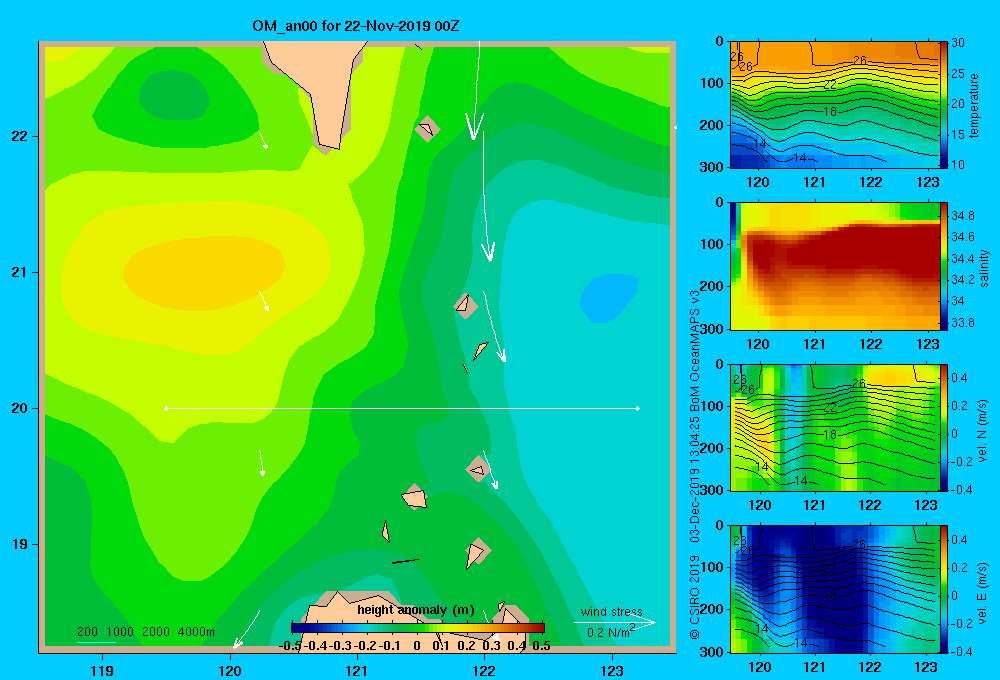The image size is (1000, 680).
Task: Click the '33.8' tick on salinity scale
Action: (x=962, y=323)
